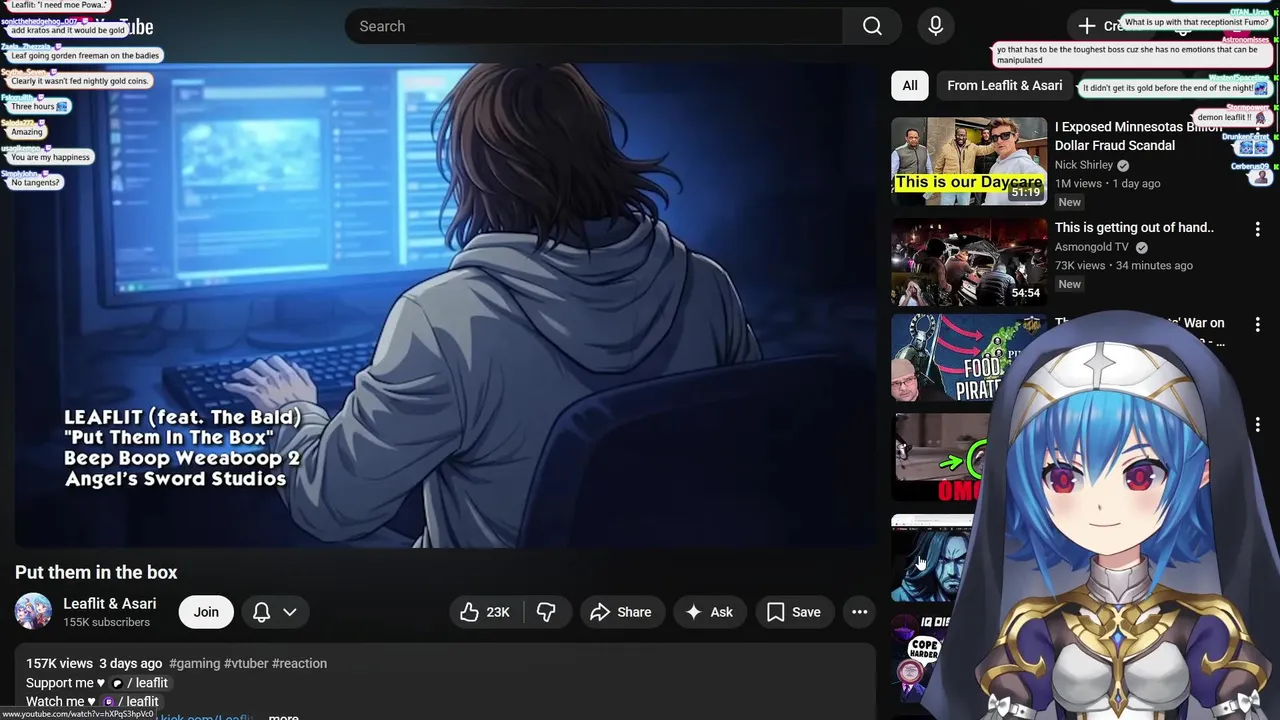Open options menu for Food Pirates video

pyautogui.click(x=1258, y=325)
